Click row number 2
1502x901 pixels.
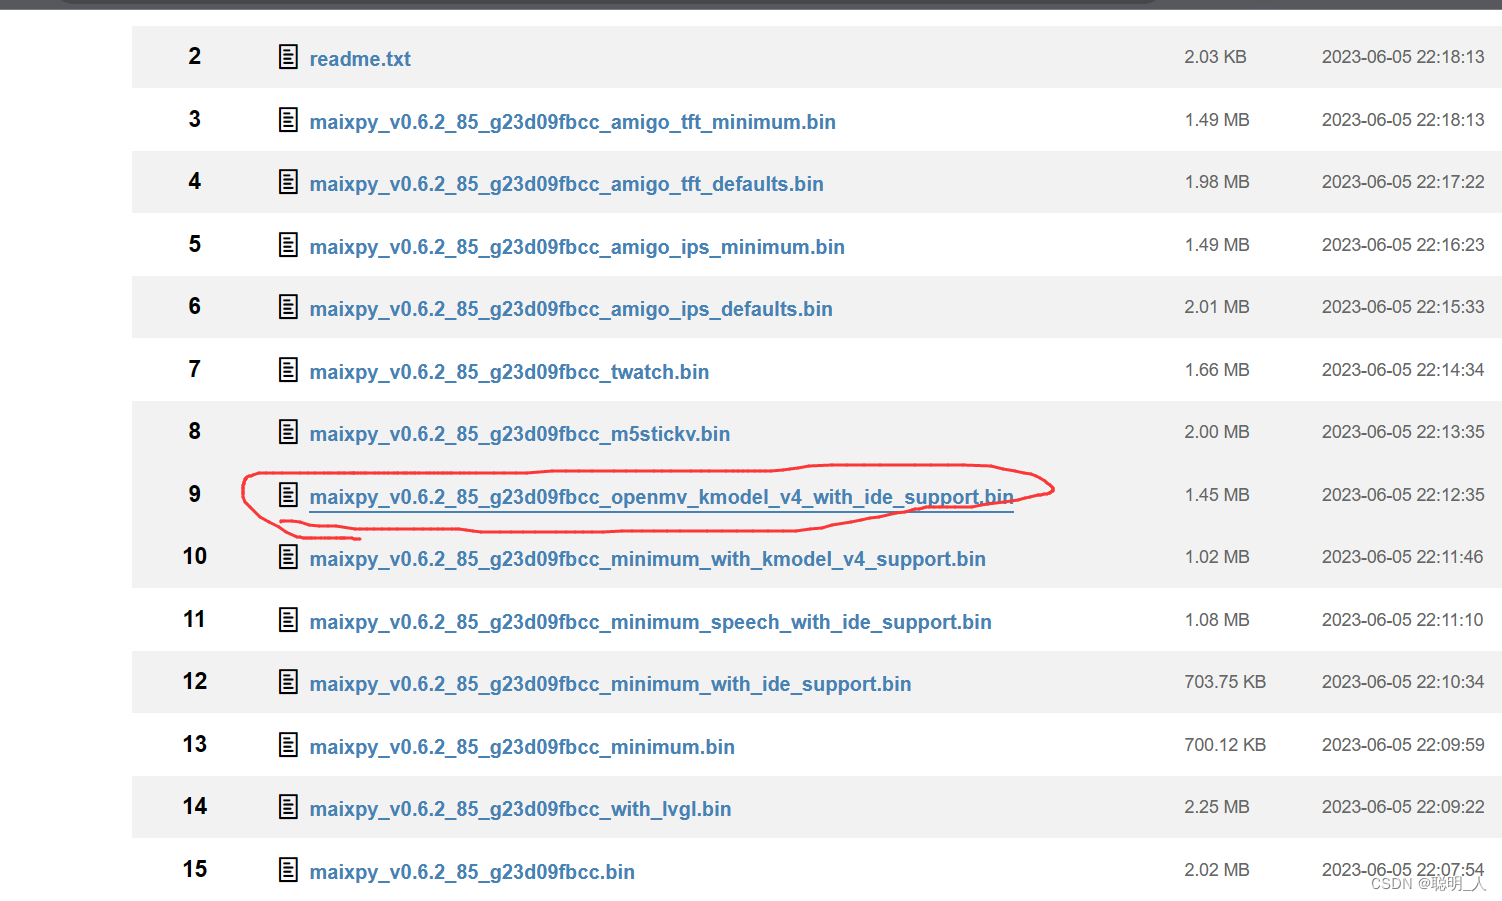pyautogui.click(x=195, y=56)
